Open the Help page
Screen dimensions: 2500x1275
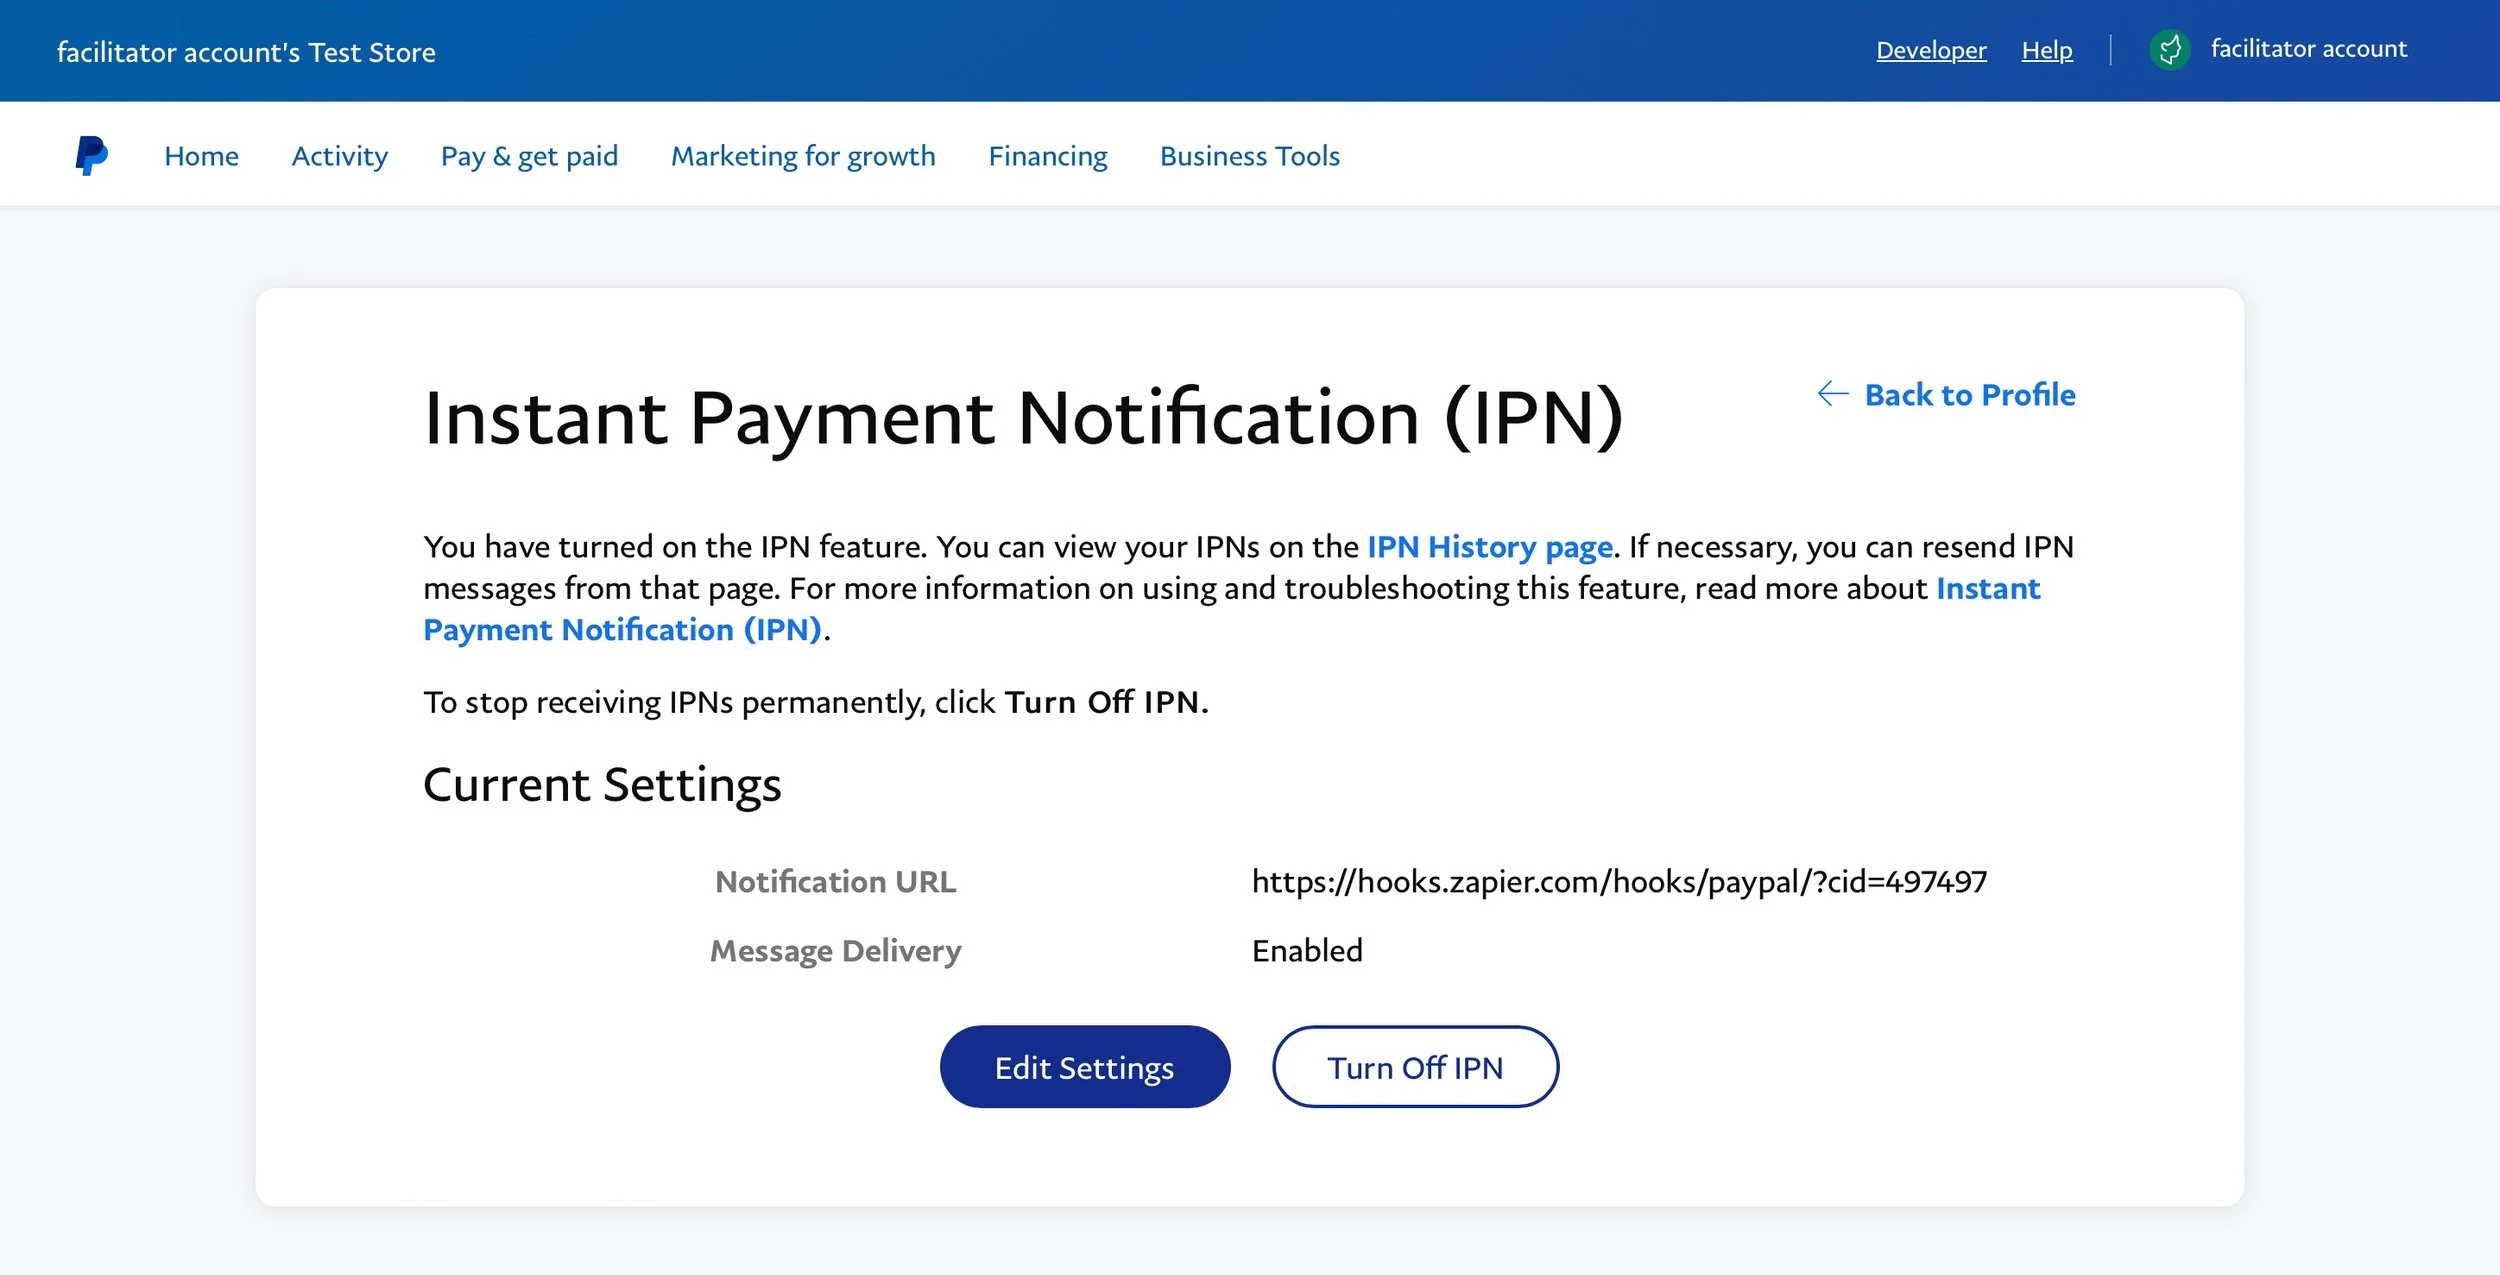pyautogui.click(x=2046, y=49)
